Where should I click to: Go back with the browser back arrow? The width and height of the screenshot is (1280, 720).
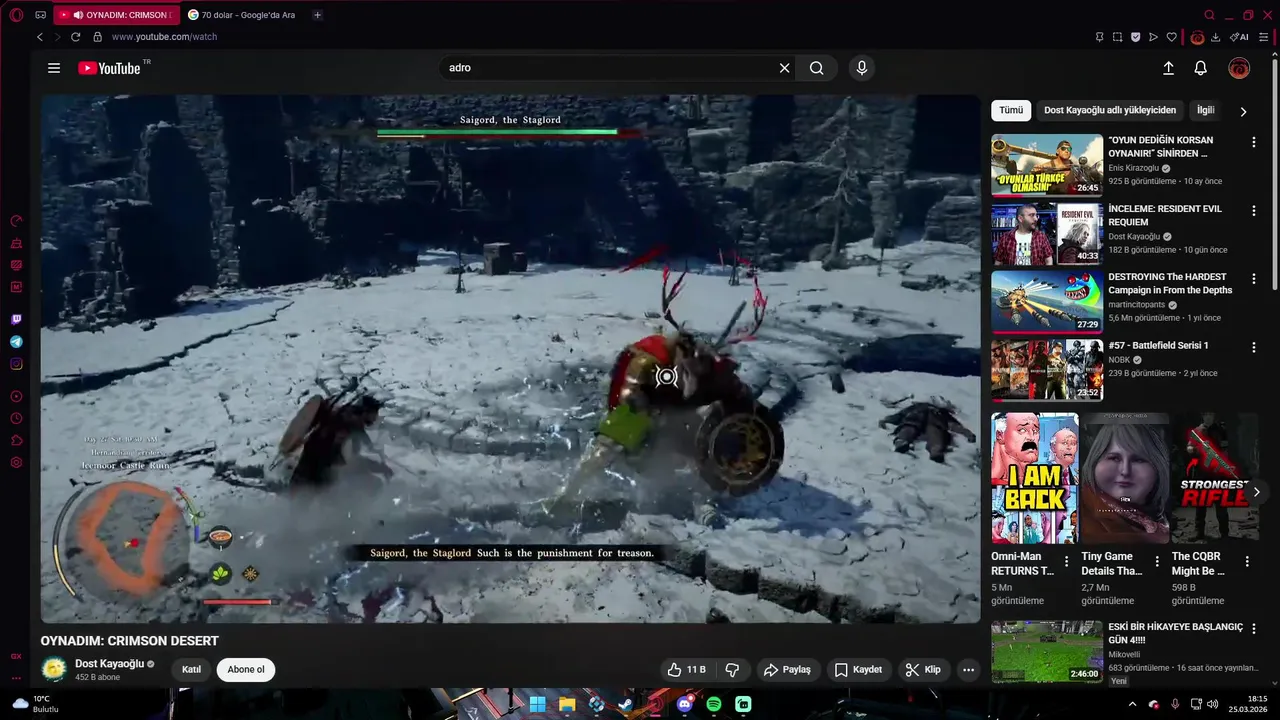point(40,37)
